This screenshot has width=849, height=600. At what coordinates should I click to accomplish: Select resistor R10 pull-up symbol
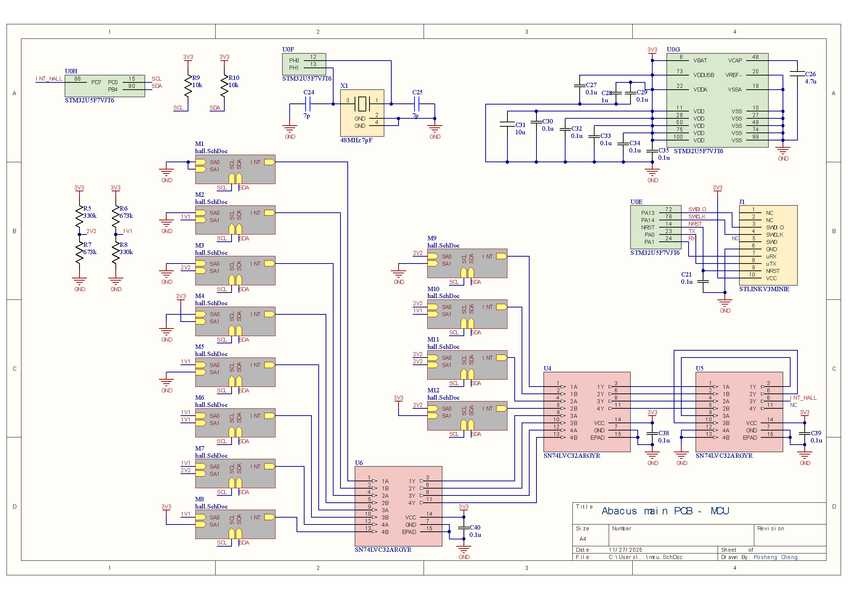coord(224,82)
